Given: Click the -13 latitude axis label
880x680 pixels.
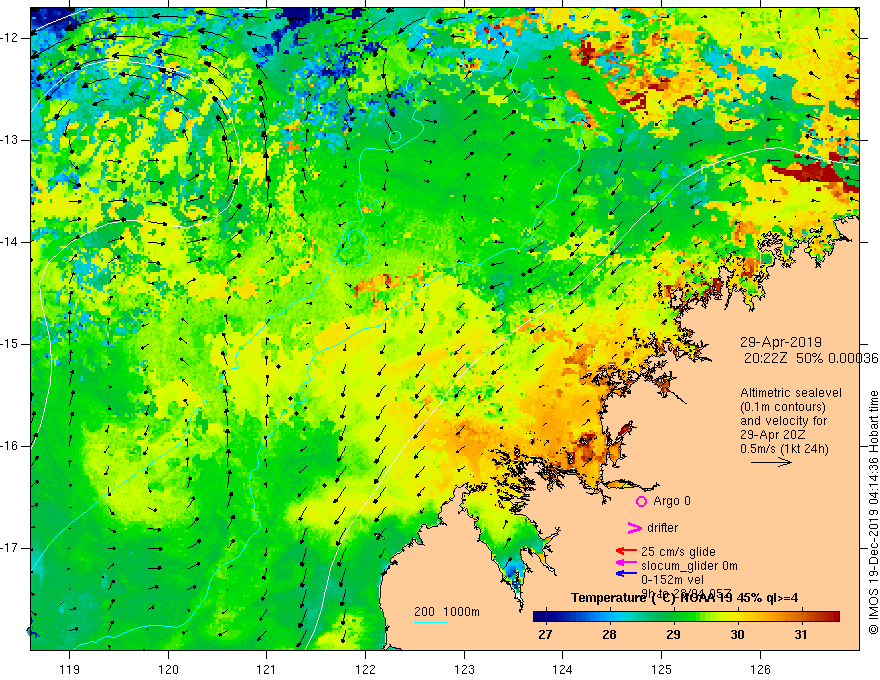Looking at the screenshot, I should (x=11, y=140).
